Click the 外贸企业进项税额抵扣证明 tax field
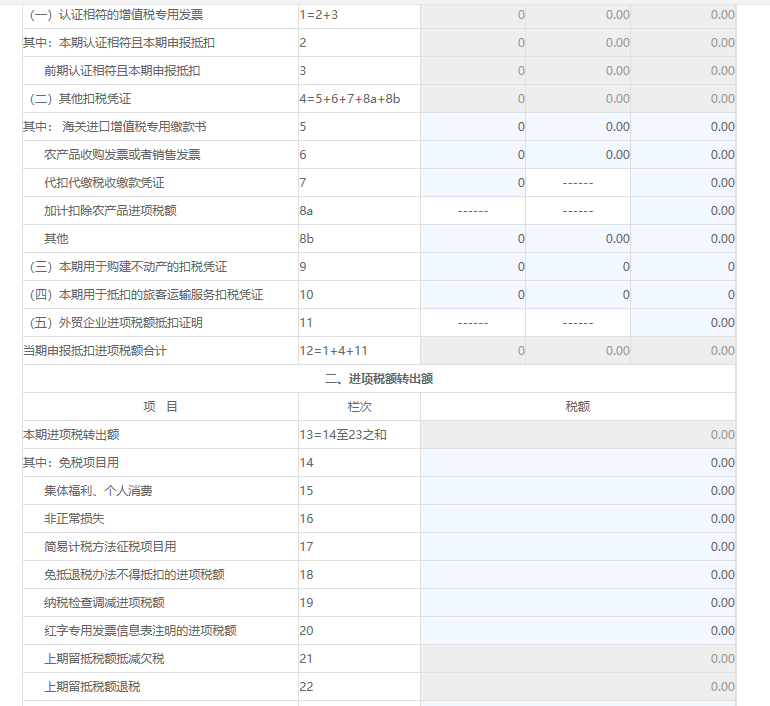The image size is (770, 706). tap(683, 323)
